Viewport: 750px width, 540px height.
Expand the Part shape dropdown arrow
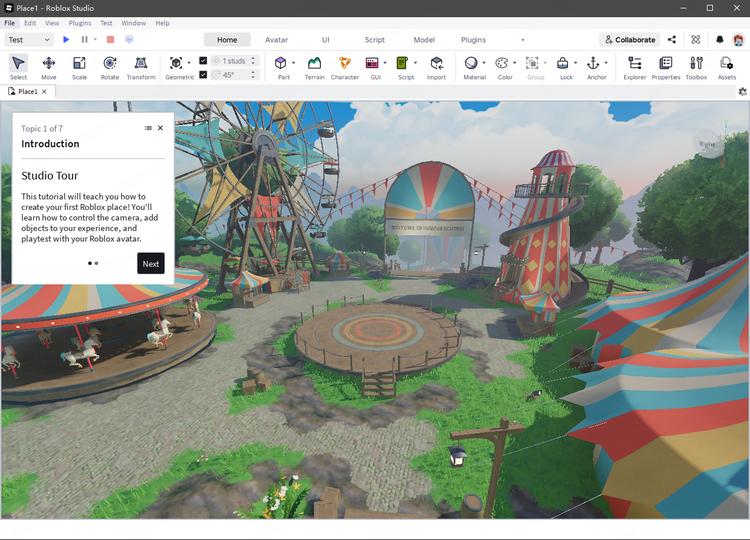pyautogui.click(x=293, y=63)
